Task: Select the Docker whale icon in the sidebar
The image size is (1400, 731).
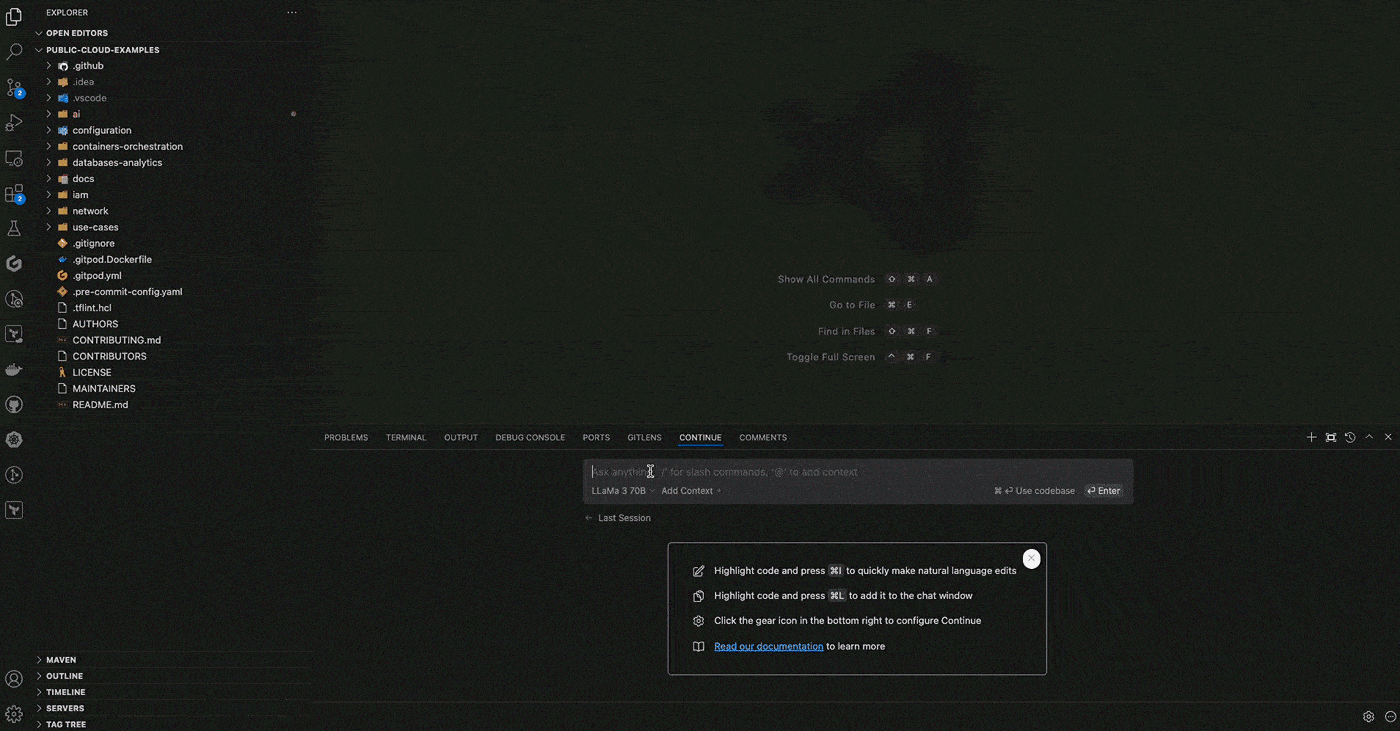Action: (x=14, y=368)
